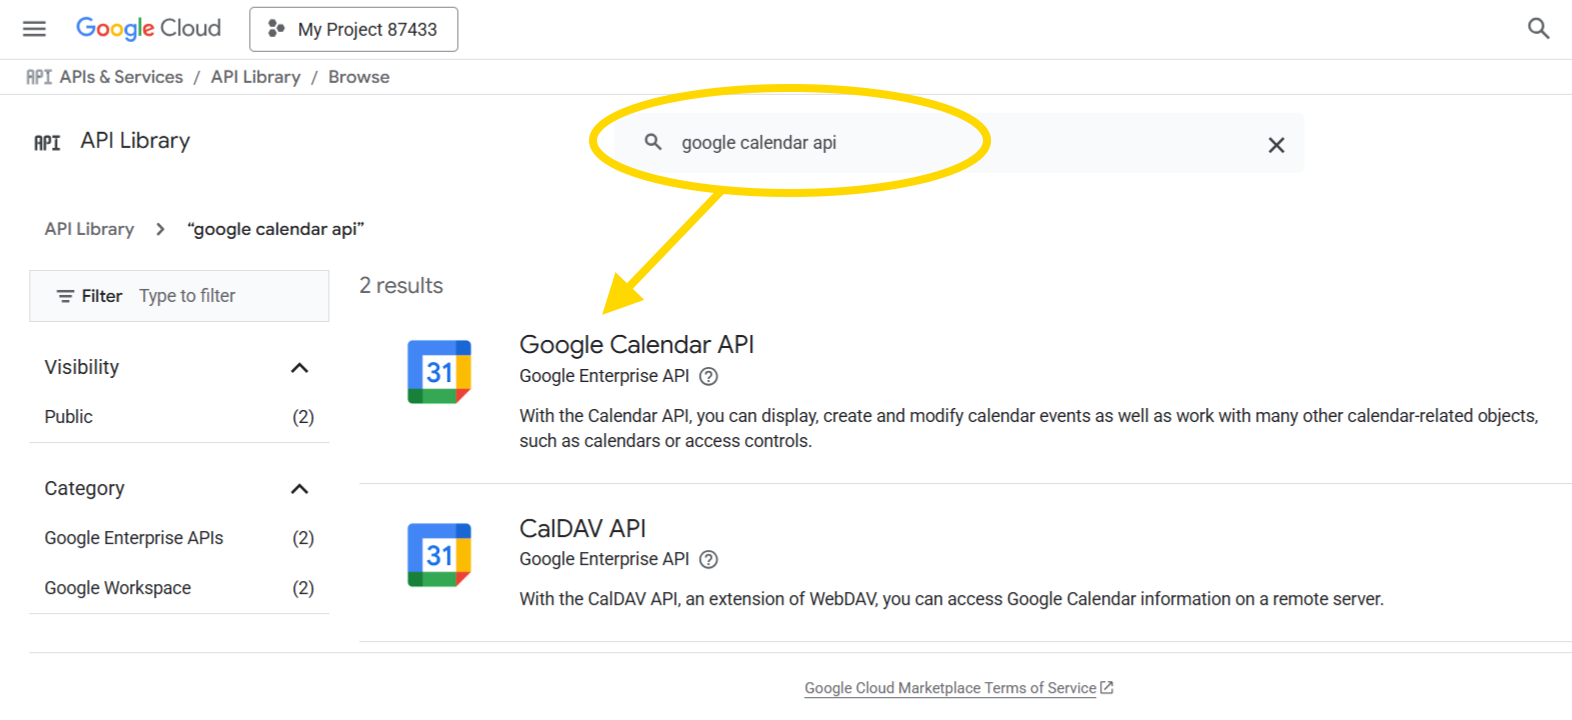
Task: Collapse the Category filter section
Action: (x=298, y=488)
